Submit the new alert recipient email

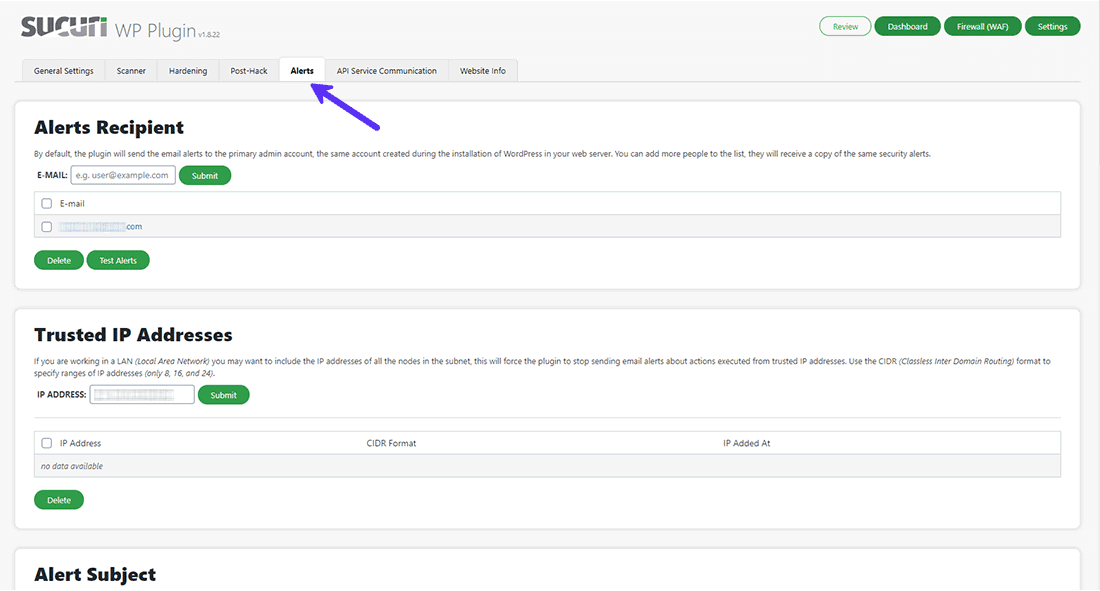205,174
